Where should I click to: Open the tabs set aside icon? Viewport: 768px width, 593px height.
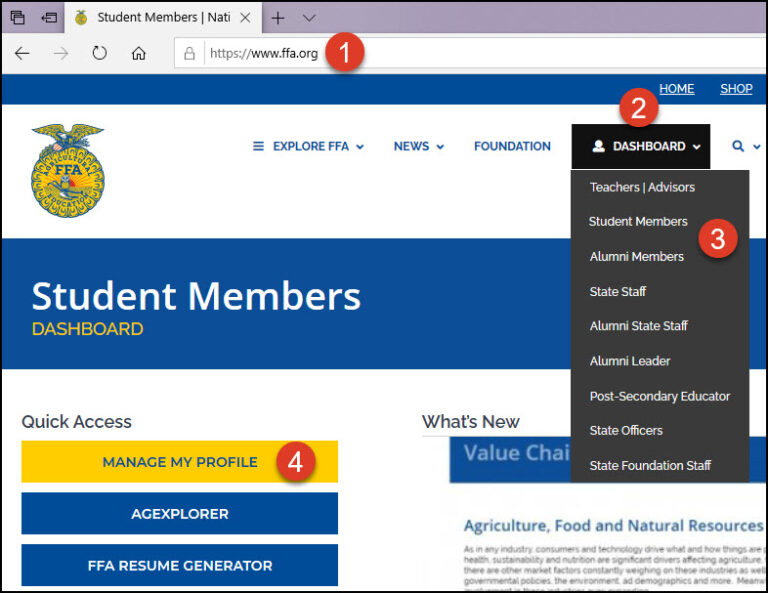tap(18, 18)
